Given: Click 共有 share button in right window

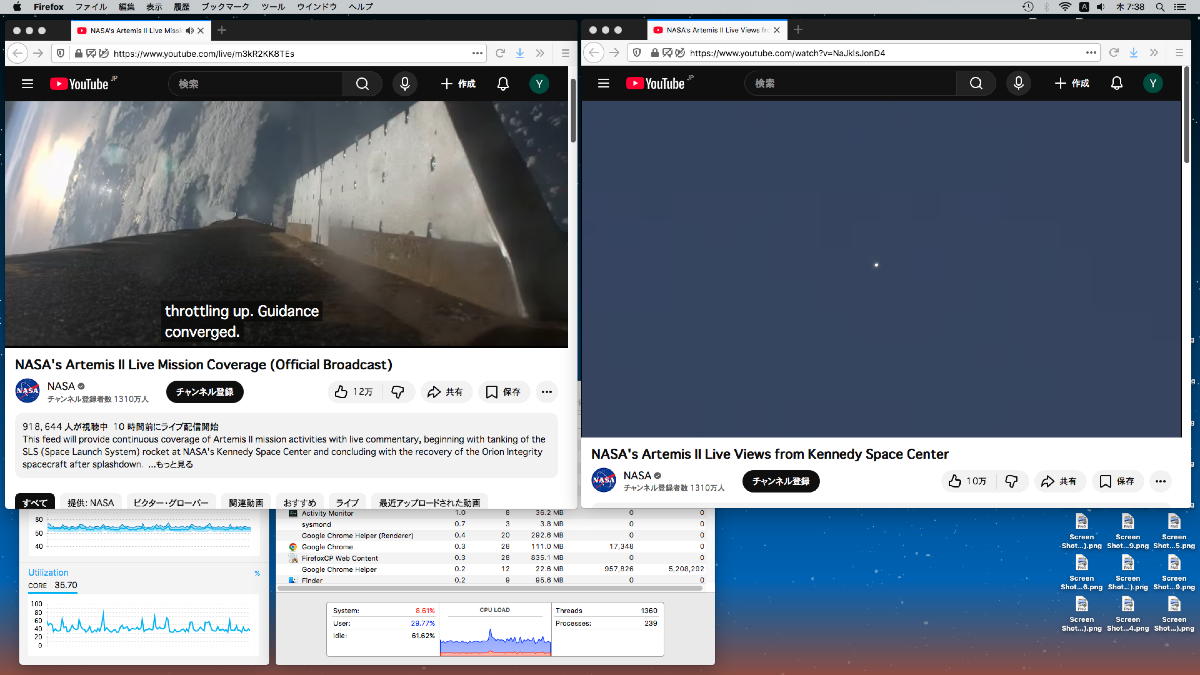Looking at the screenshot, I should pos(1060,481).
